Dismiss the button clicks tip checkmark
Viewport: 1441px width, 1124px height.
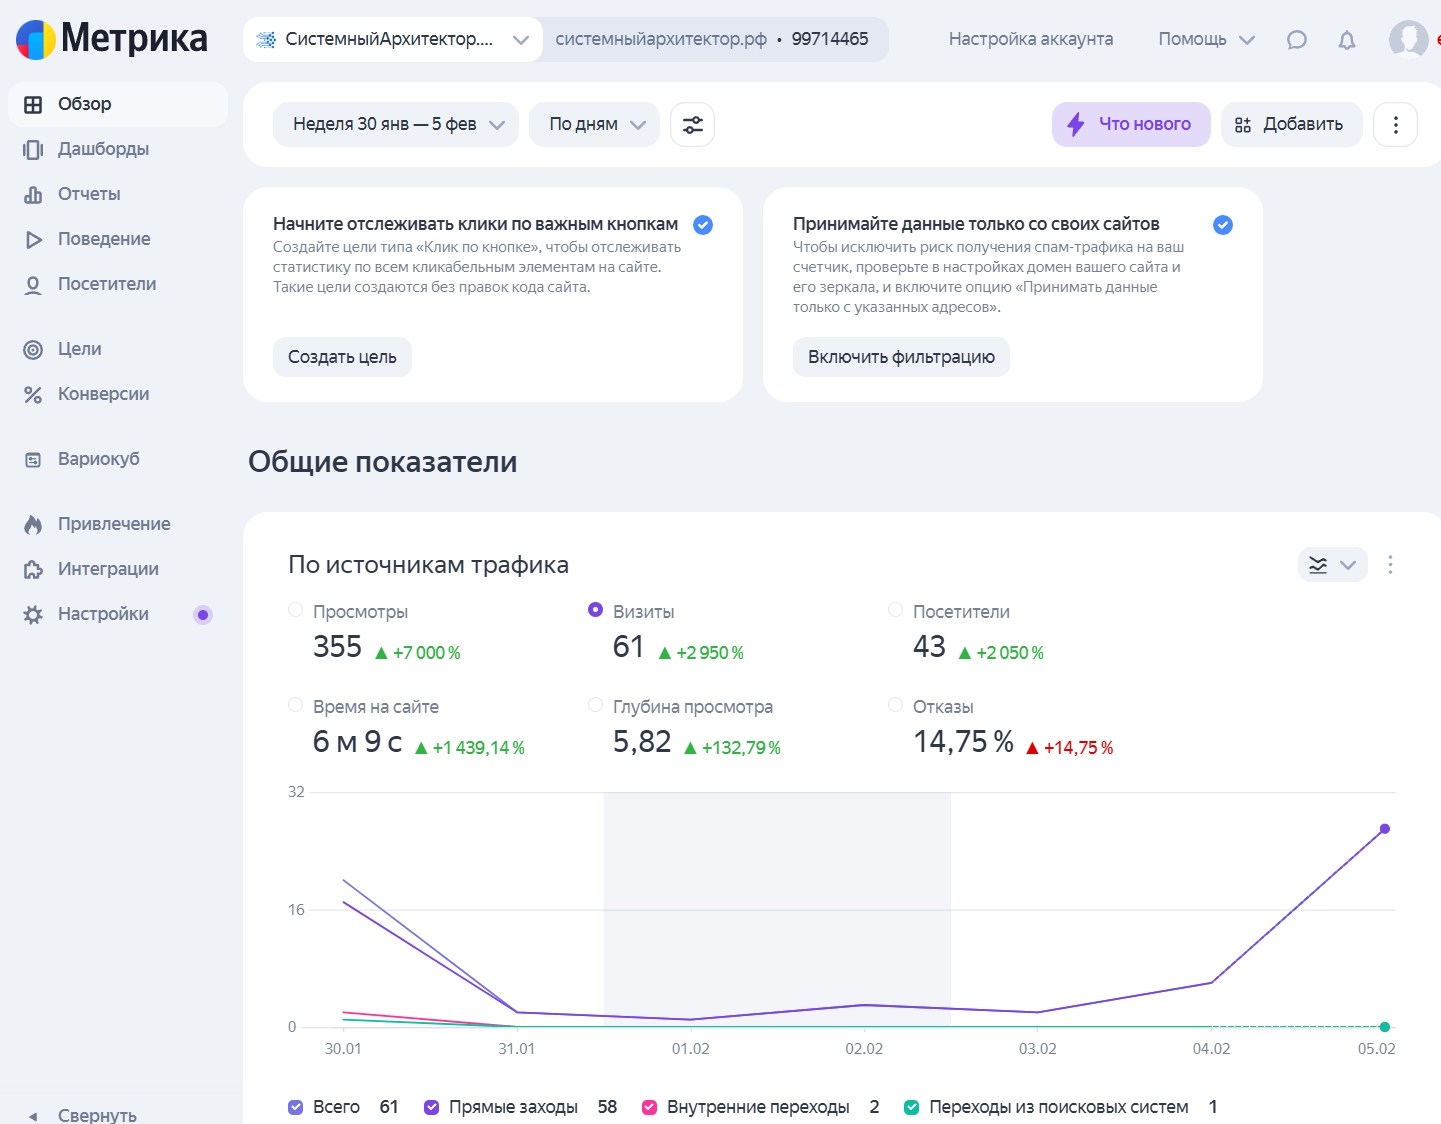[x=703, y=225]
